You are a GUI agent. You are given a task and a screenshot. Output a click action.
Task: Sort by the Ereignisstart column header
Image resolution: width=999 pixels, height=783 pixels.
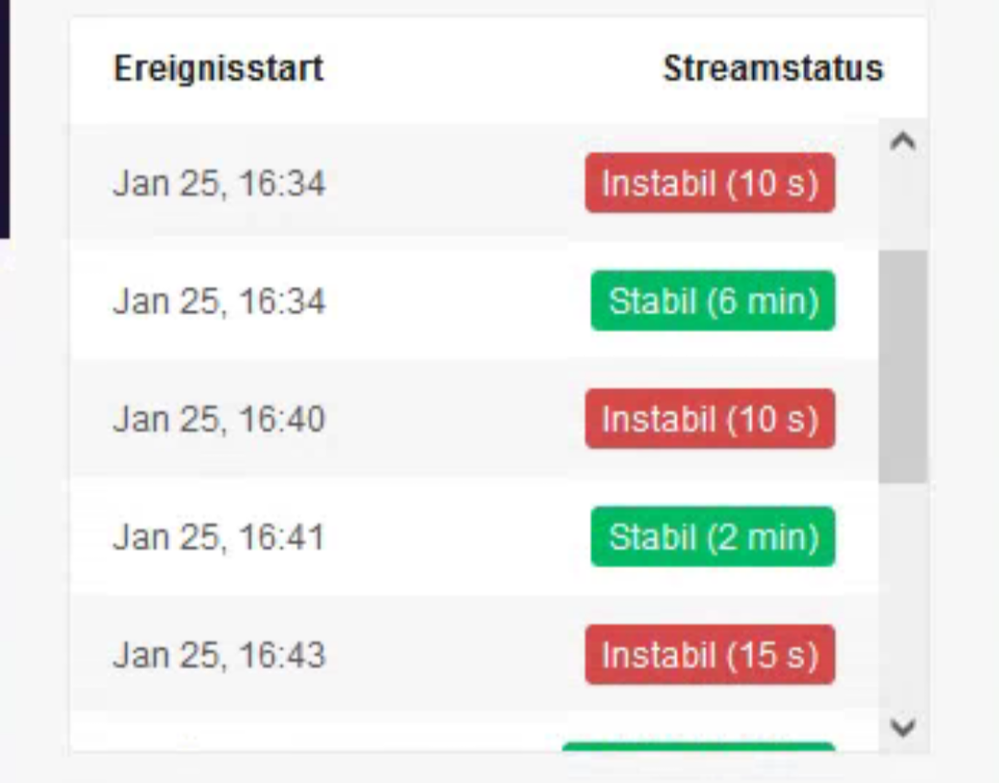point(218,69)
